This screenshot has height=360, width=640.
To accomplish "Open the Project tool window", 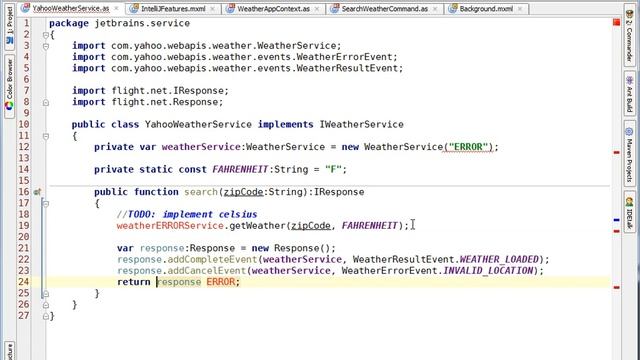I will click(9, 25).
